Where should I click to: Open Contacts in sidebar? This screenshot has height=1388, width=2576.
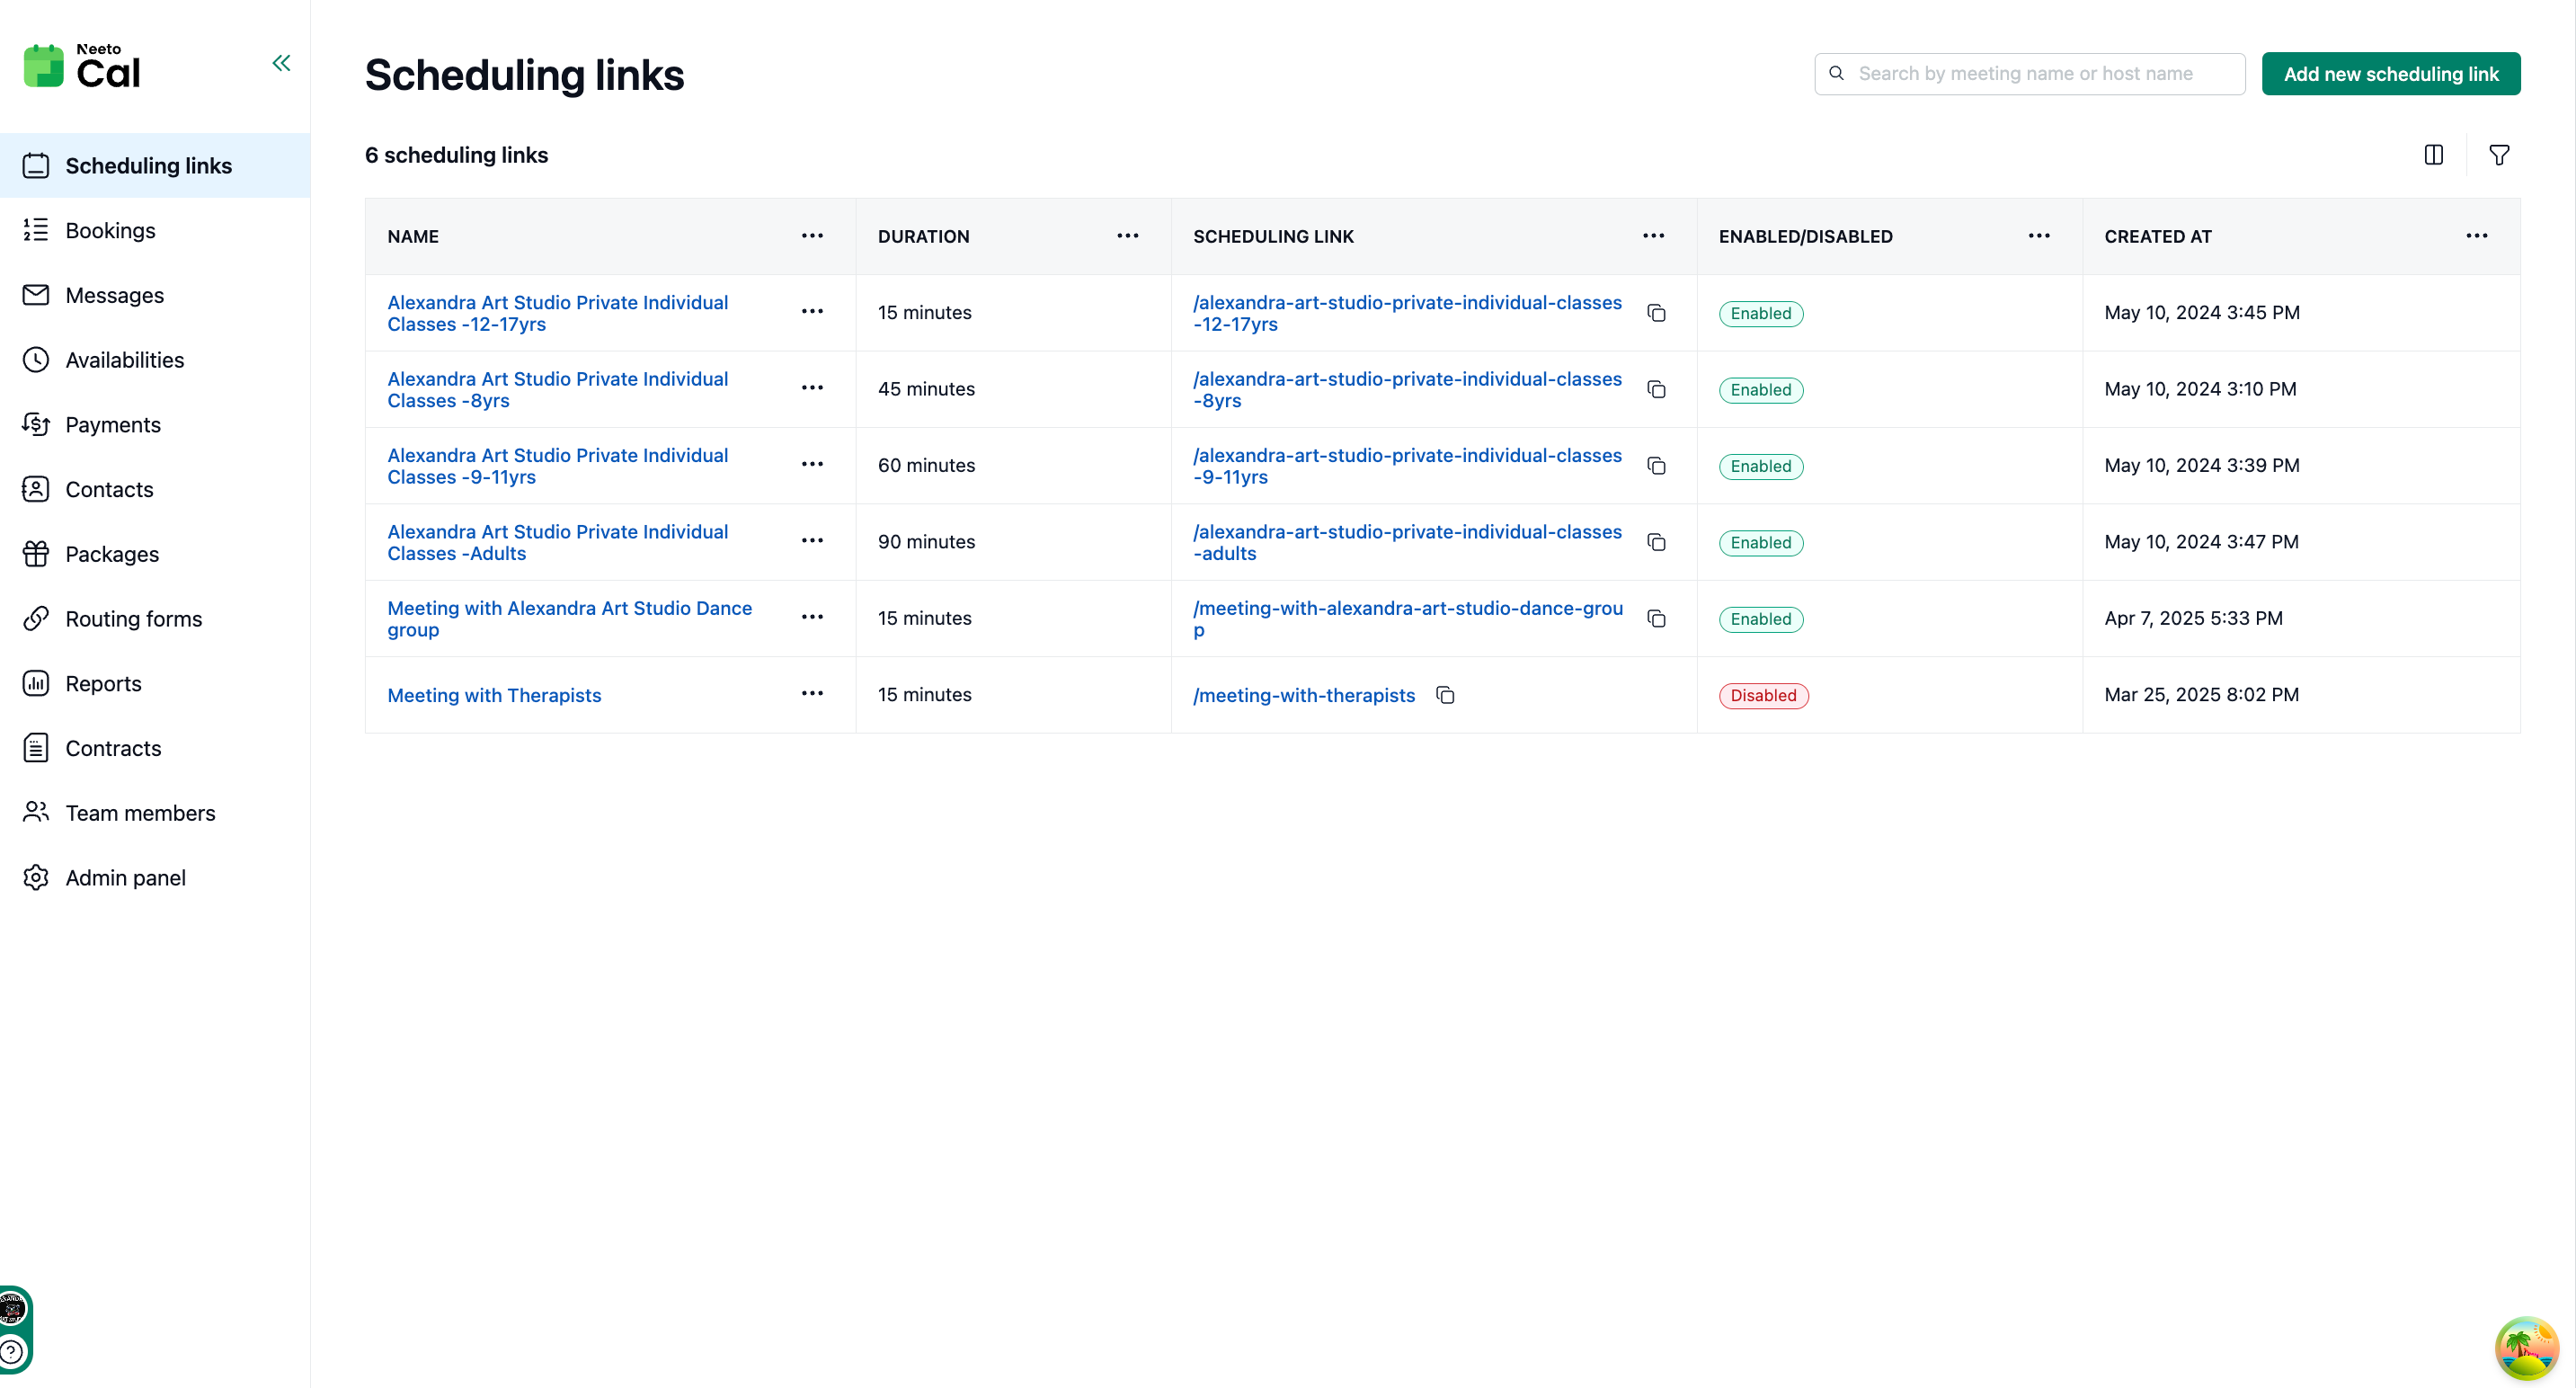(155, 489)
